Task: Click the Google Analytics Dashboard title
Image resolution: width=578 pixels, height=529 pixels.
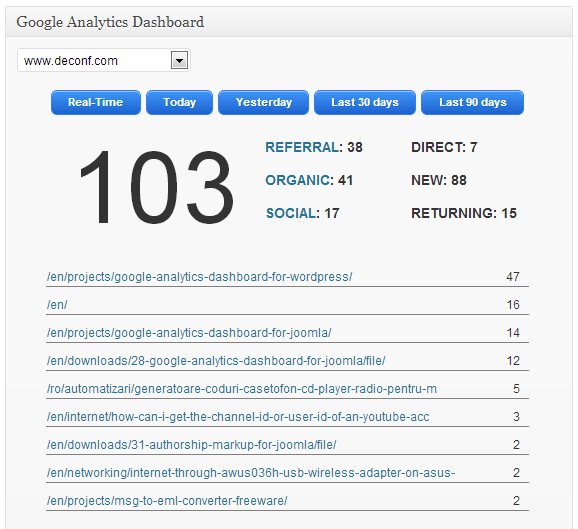Action: click(110, 22)
